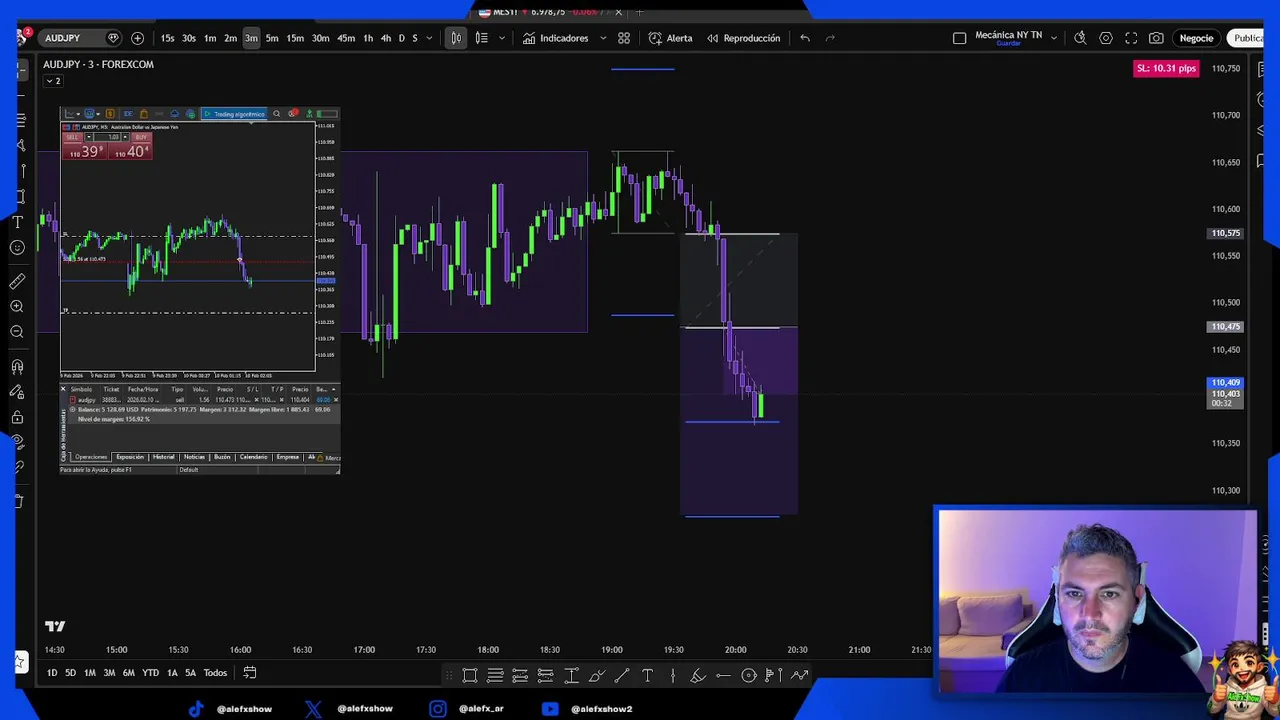The image size is (1280, 720).
Task: Start bar Reproducción mode
Action: [x=743, y=38]
